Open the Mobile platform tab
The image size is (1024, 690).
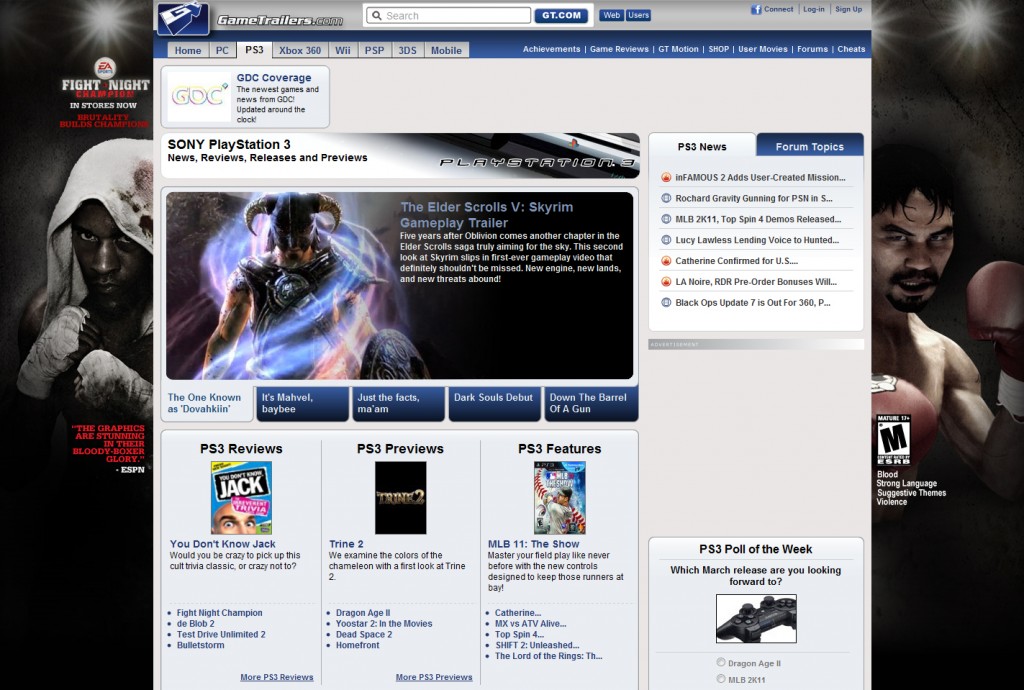point(446,50)
